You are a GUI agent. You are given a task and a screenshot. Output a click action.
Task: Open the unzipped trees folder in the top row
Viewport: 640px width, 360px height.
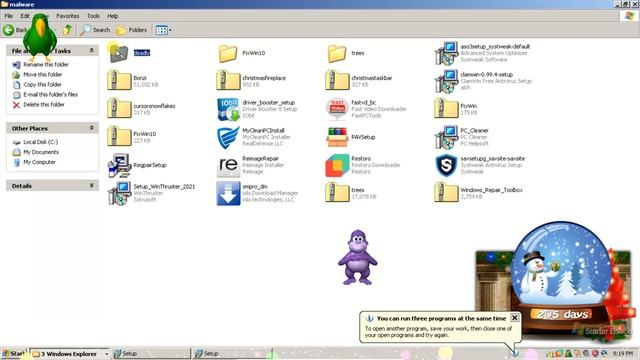(x=337, y=53)
